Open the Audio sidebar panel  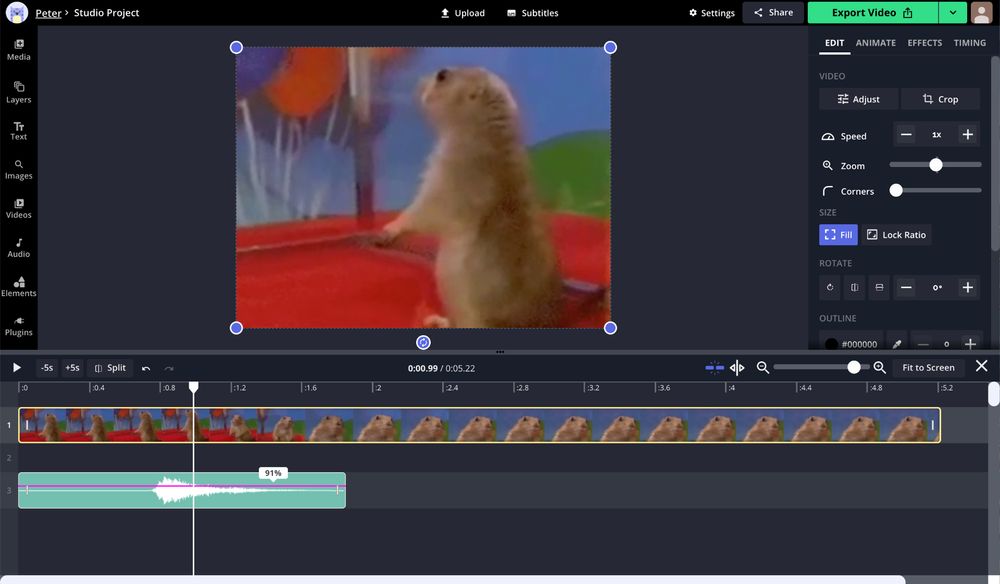[18, 246]
